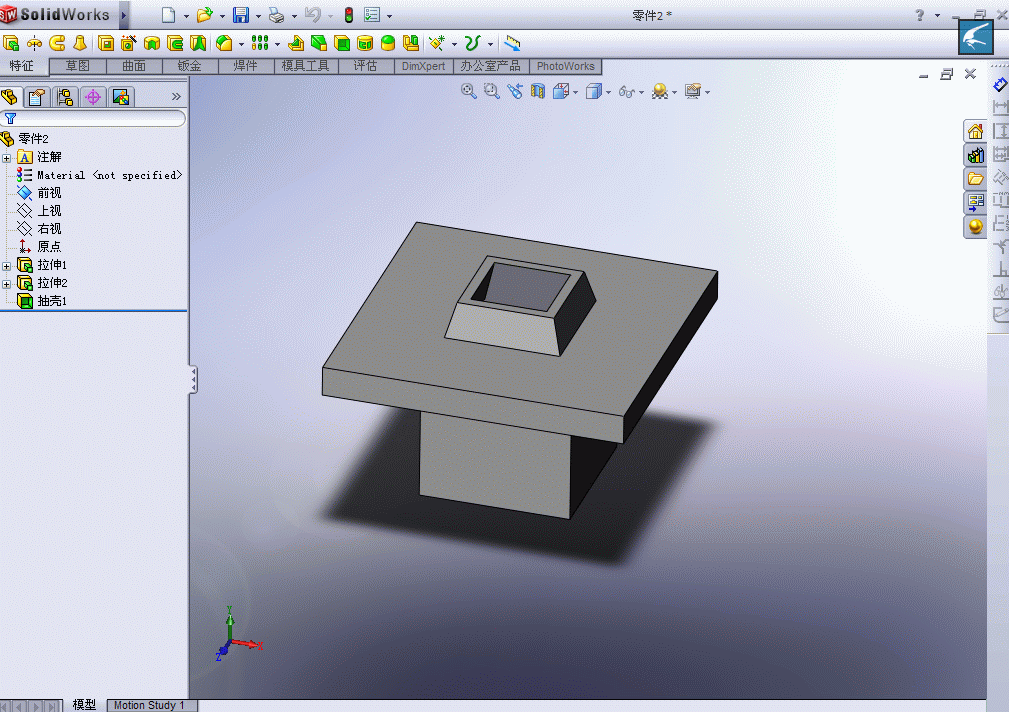The height and width of the screenshot is (712, 1009).
Task: Select the Wrap tool
Action: click(x=365, y=43)
